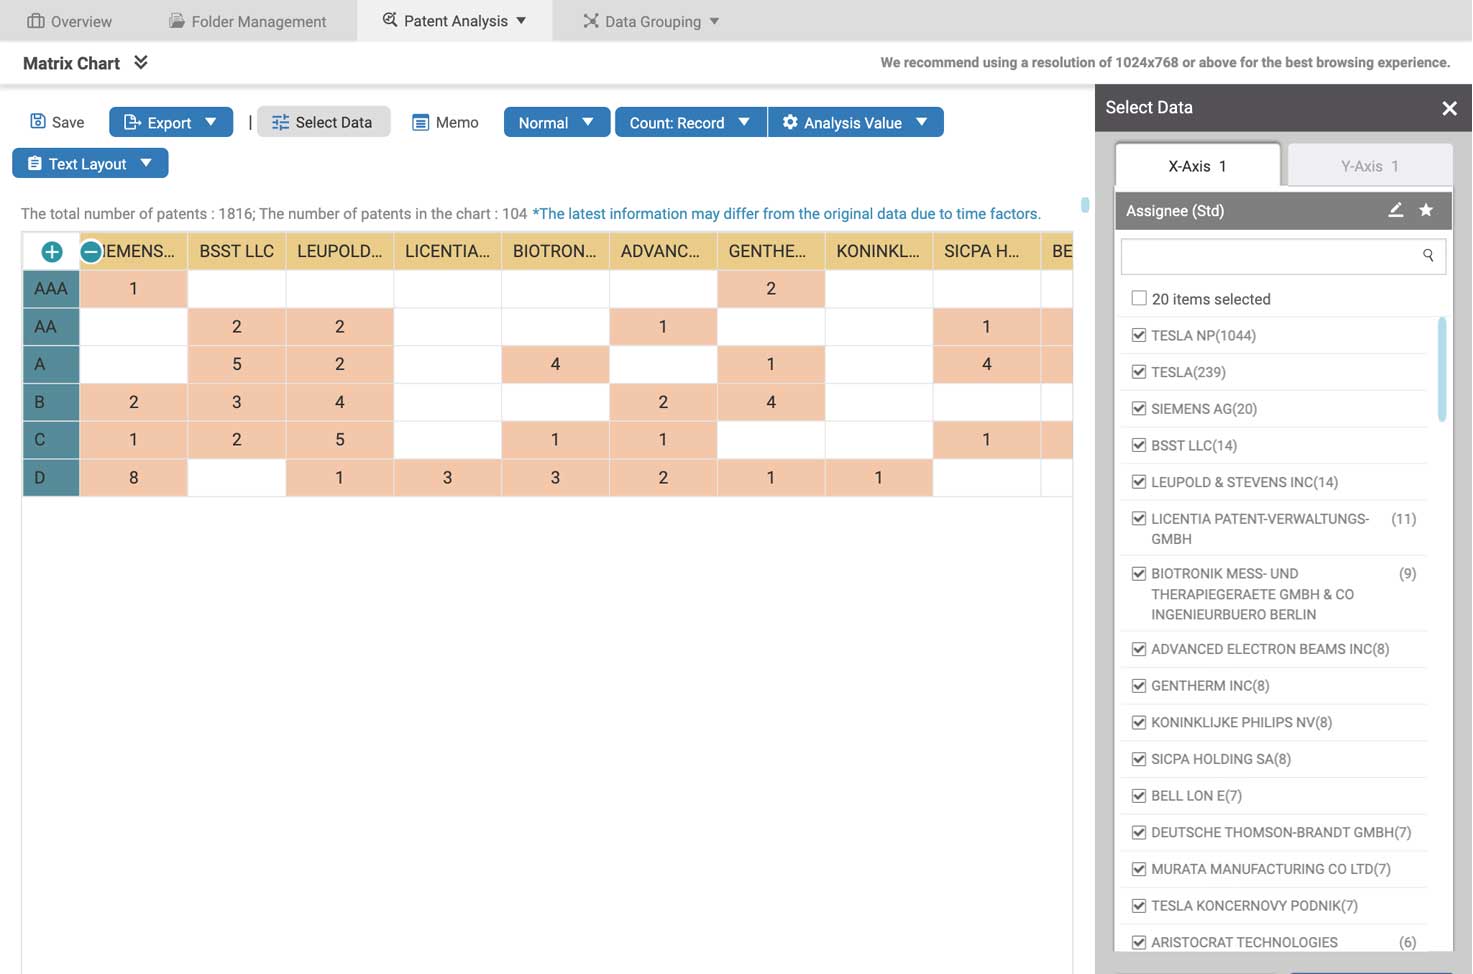The image size is (1473, 974).
Task: Click the KONINKL... cell in row D
Action: (x=878, y=477)
